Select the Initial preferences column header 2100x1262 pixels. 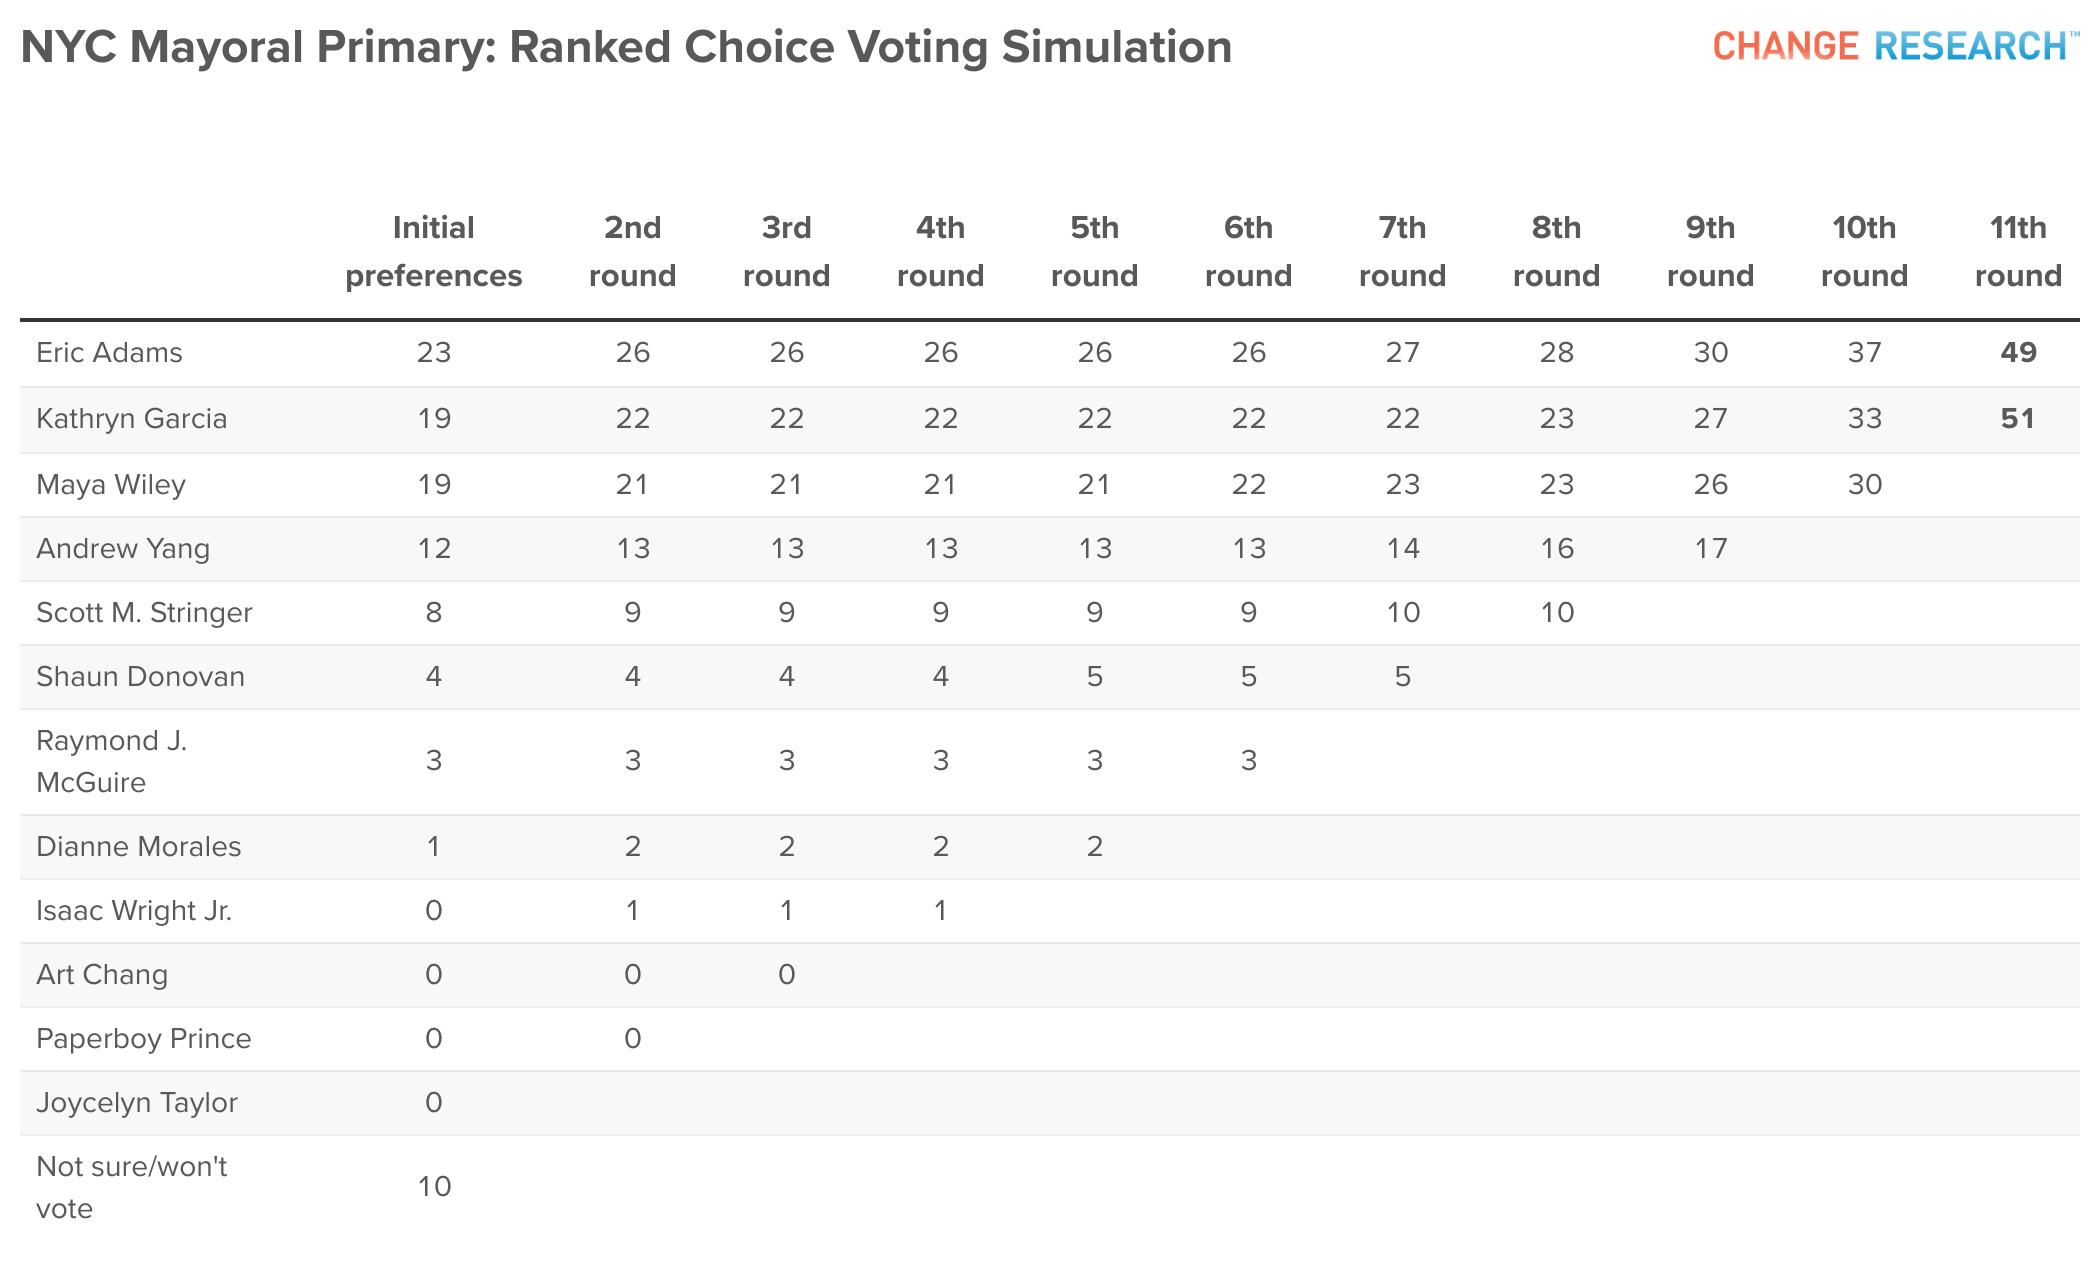pyautogui.click(x=433, y=252)
